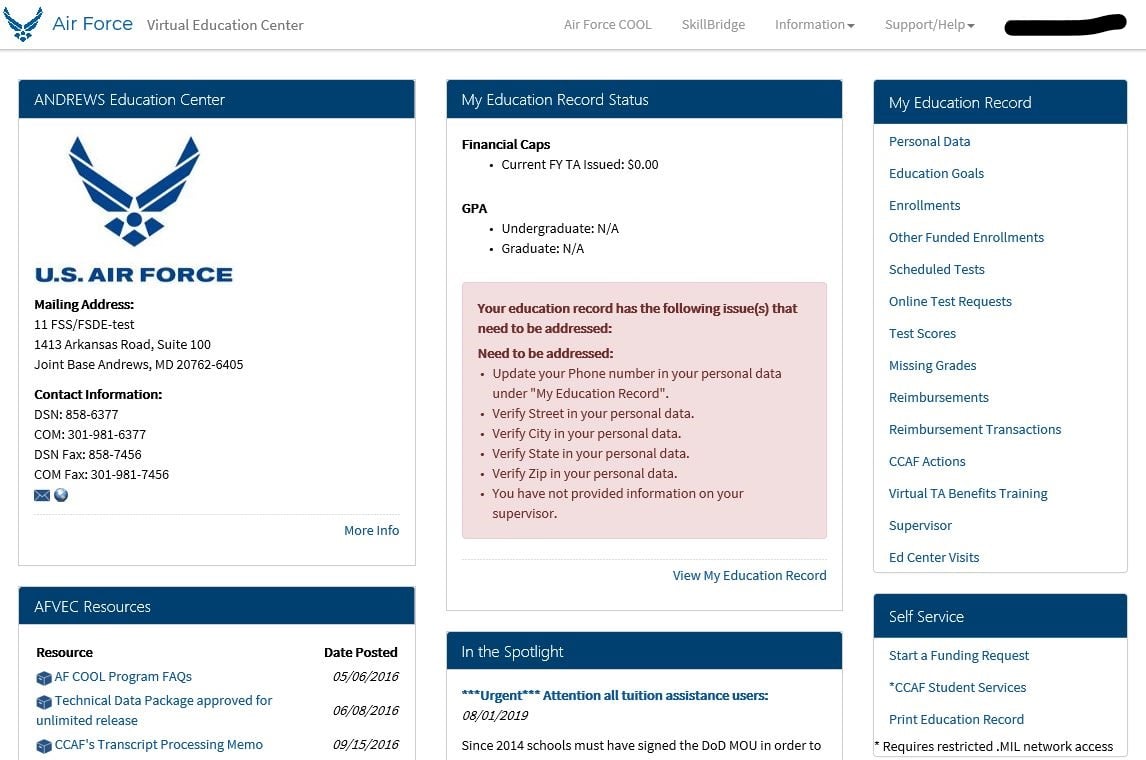Click cube icon by CCAF's Transcript Processing Memo
1146x760 pixels.
click(44, 746)
